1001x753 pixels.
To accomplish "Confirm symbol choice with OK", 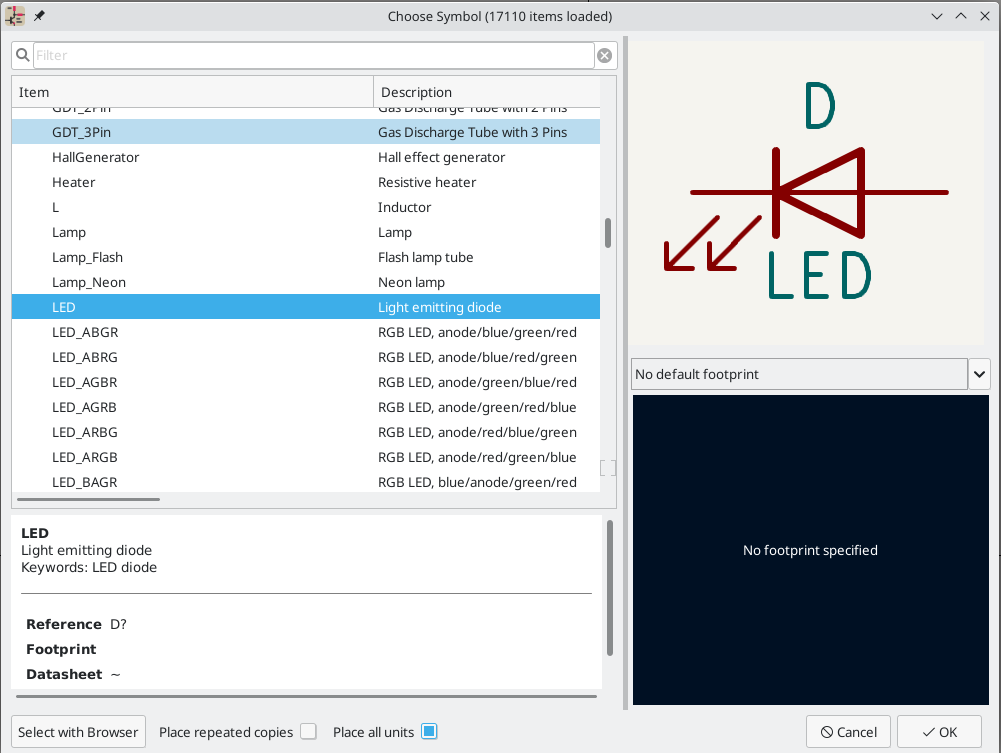I will click(938, 731).
